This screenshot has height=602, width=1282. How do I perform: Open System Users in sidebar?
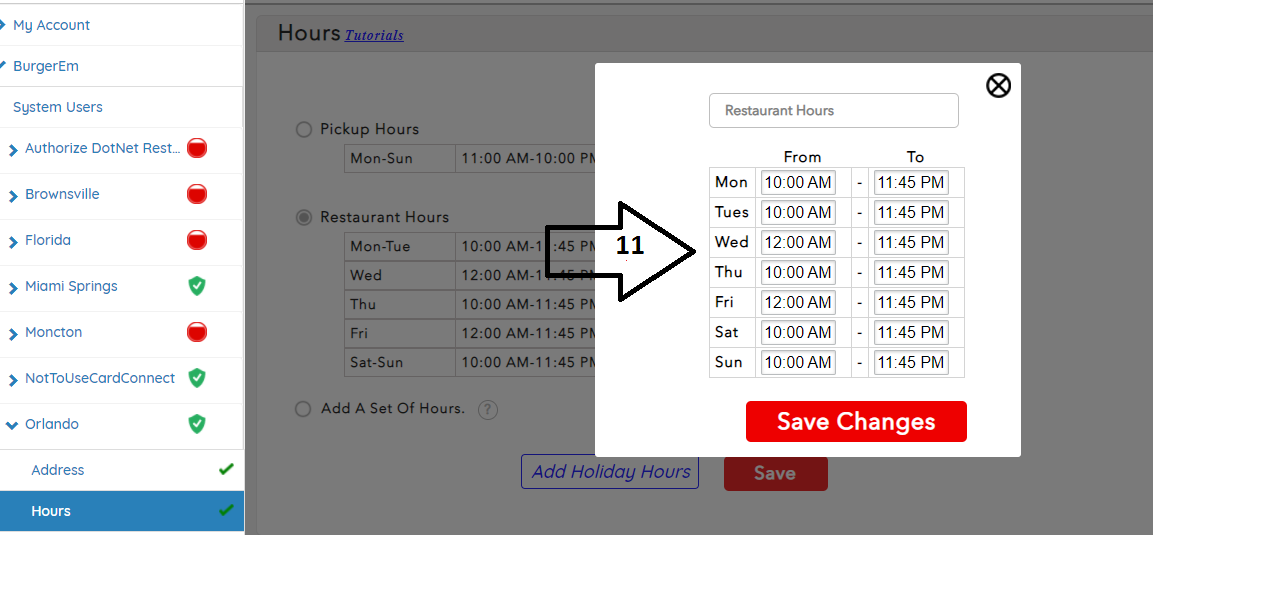tap(57, 107)
